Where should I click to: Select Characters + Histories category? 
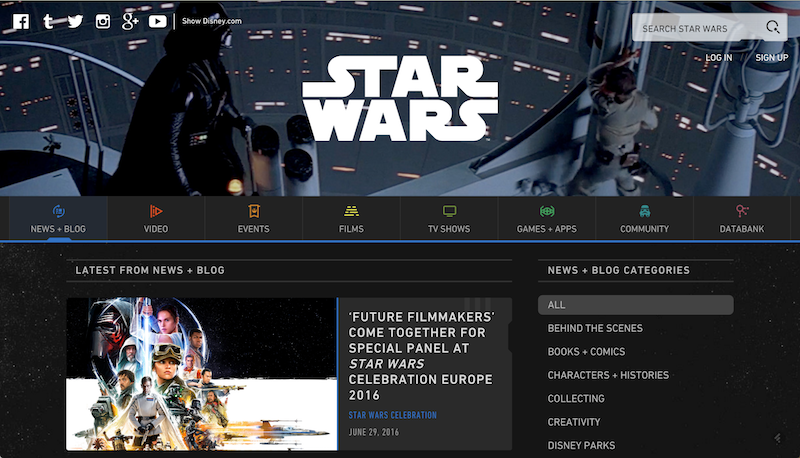608,375
